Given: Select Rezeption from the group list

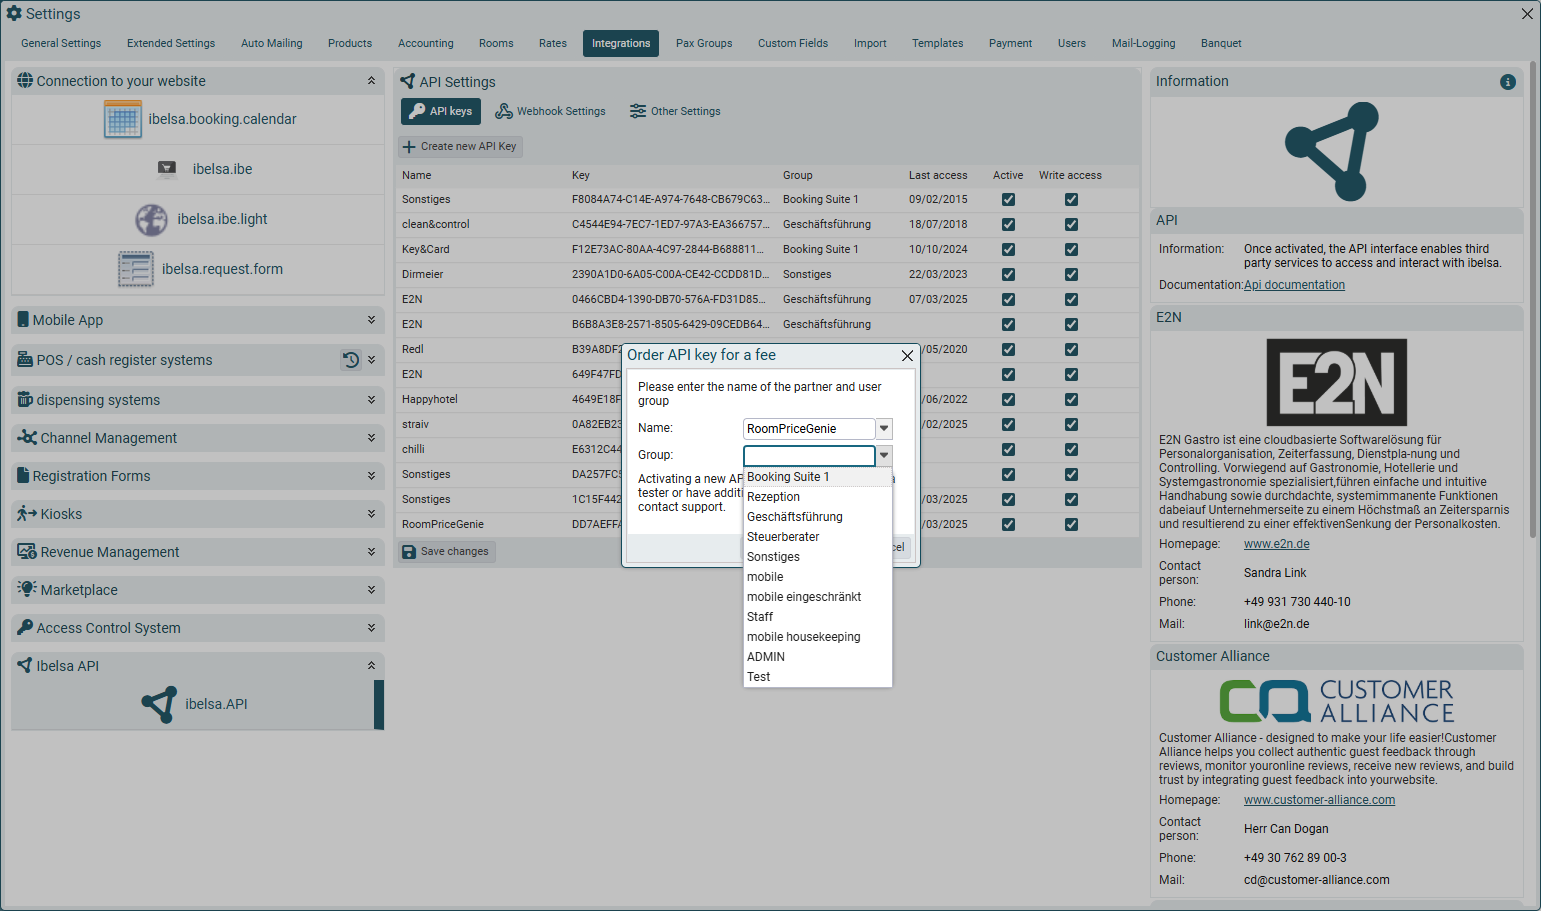Looking at the screenshot, I should click(x=818, y=497).
